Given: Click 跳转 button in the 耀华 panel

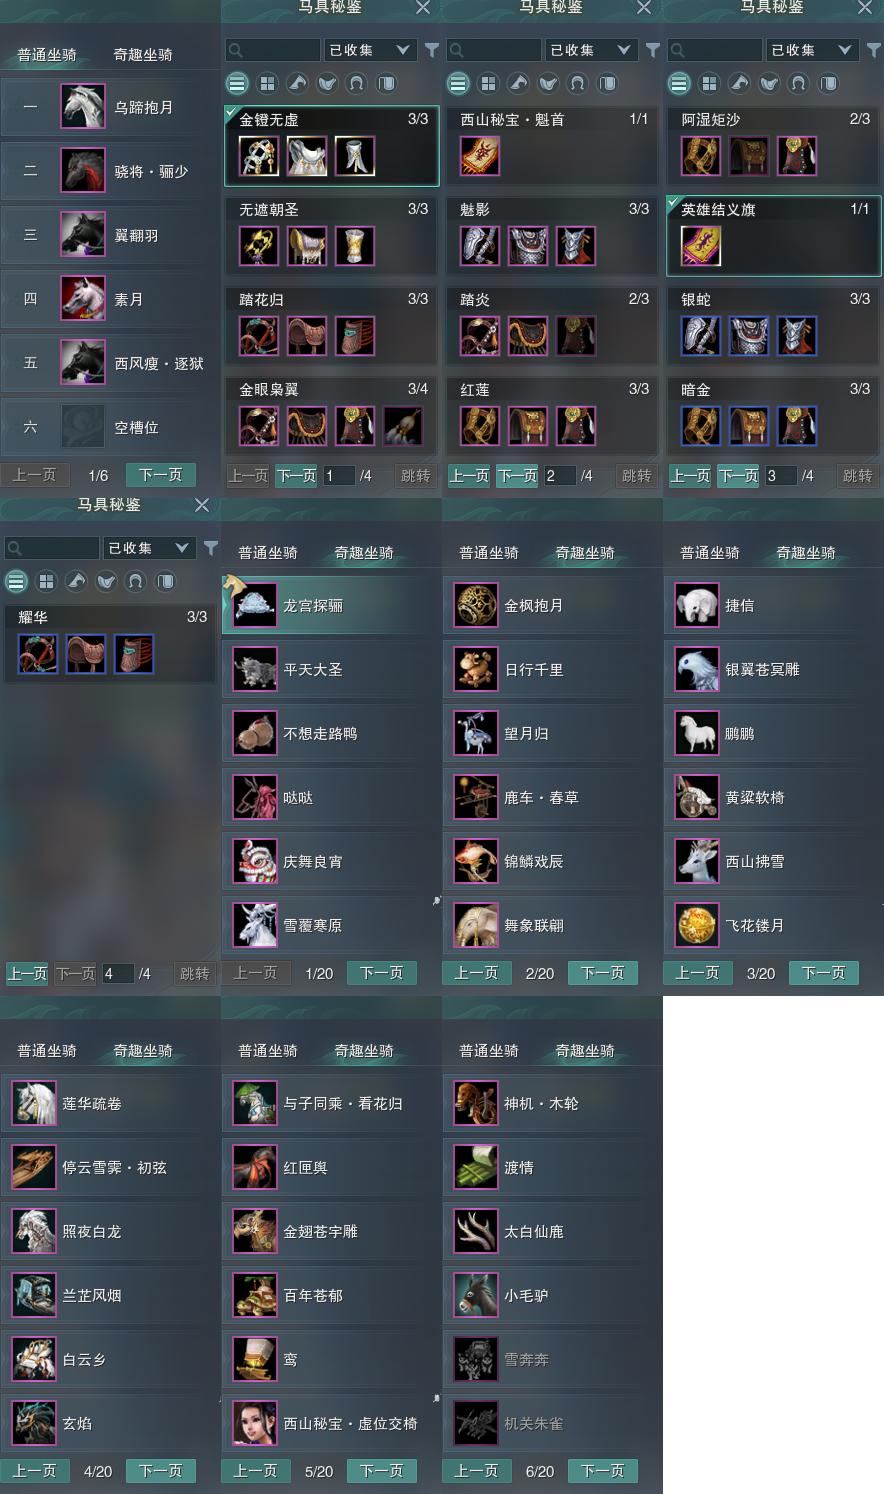Looking at the screenshot, I should (x=194, y=973).
